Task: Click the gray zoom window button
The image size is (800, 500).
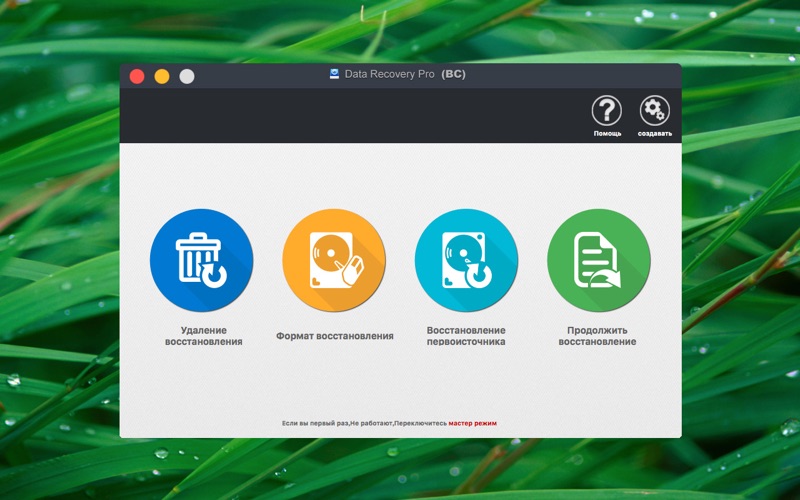Action: [187, 77]
